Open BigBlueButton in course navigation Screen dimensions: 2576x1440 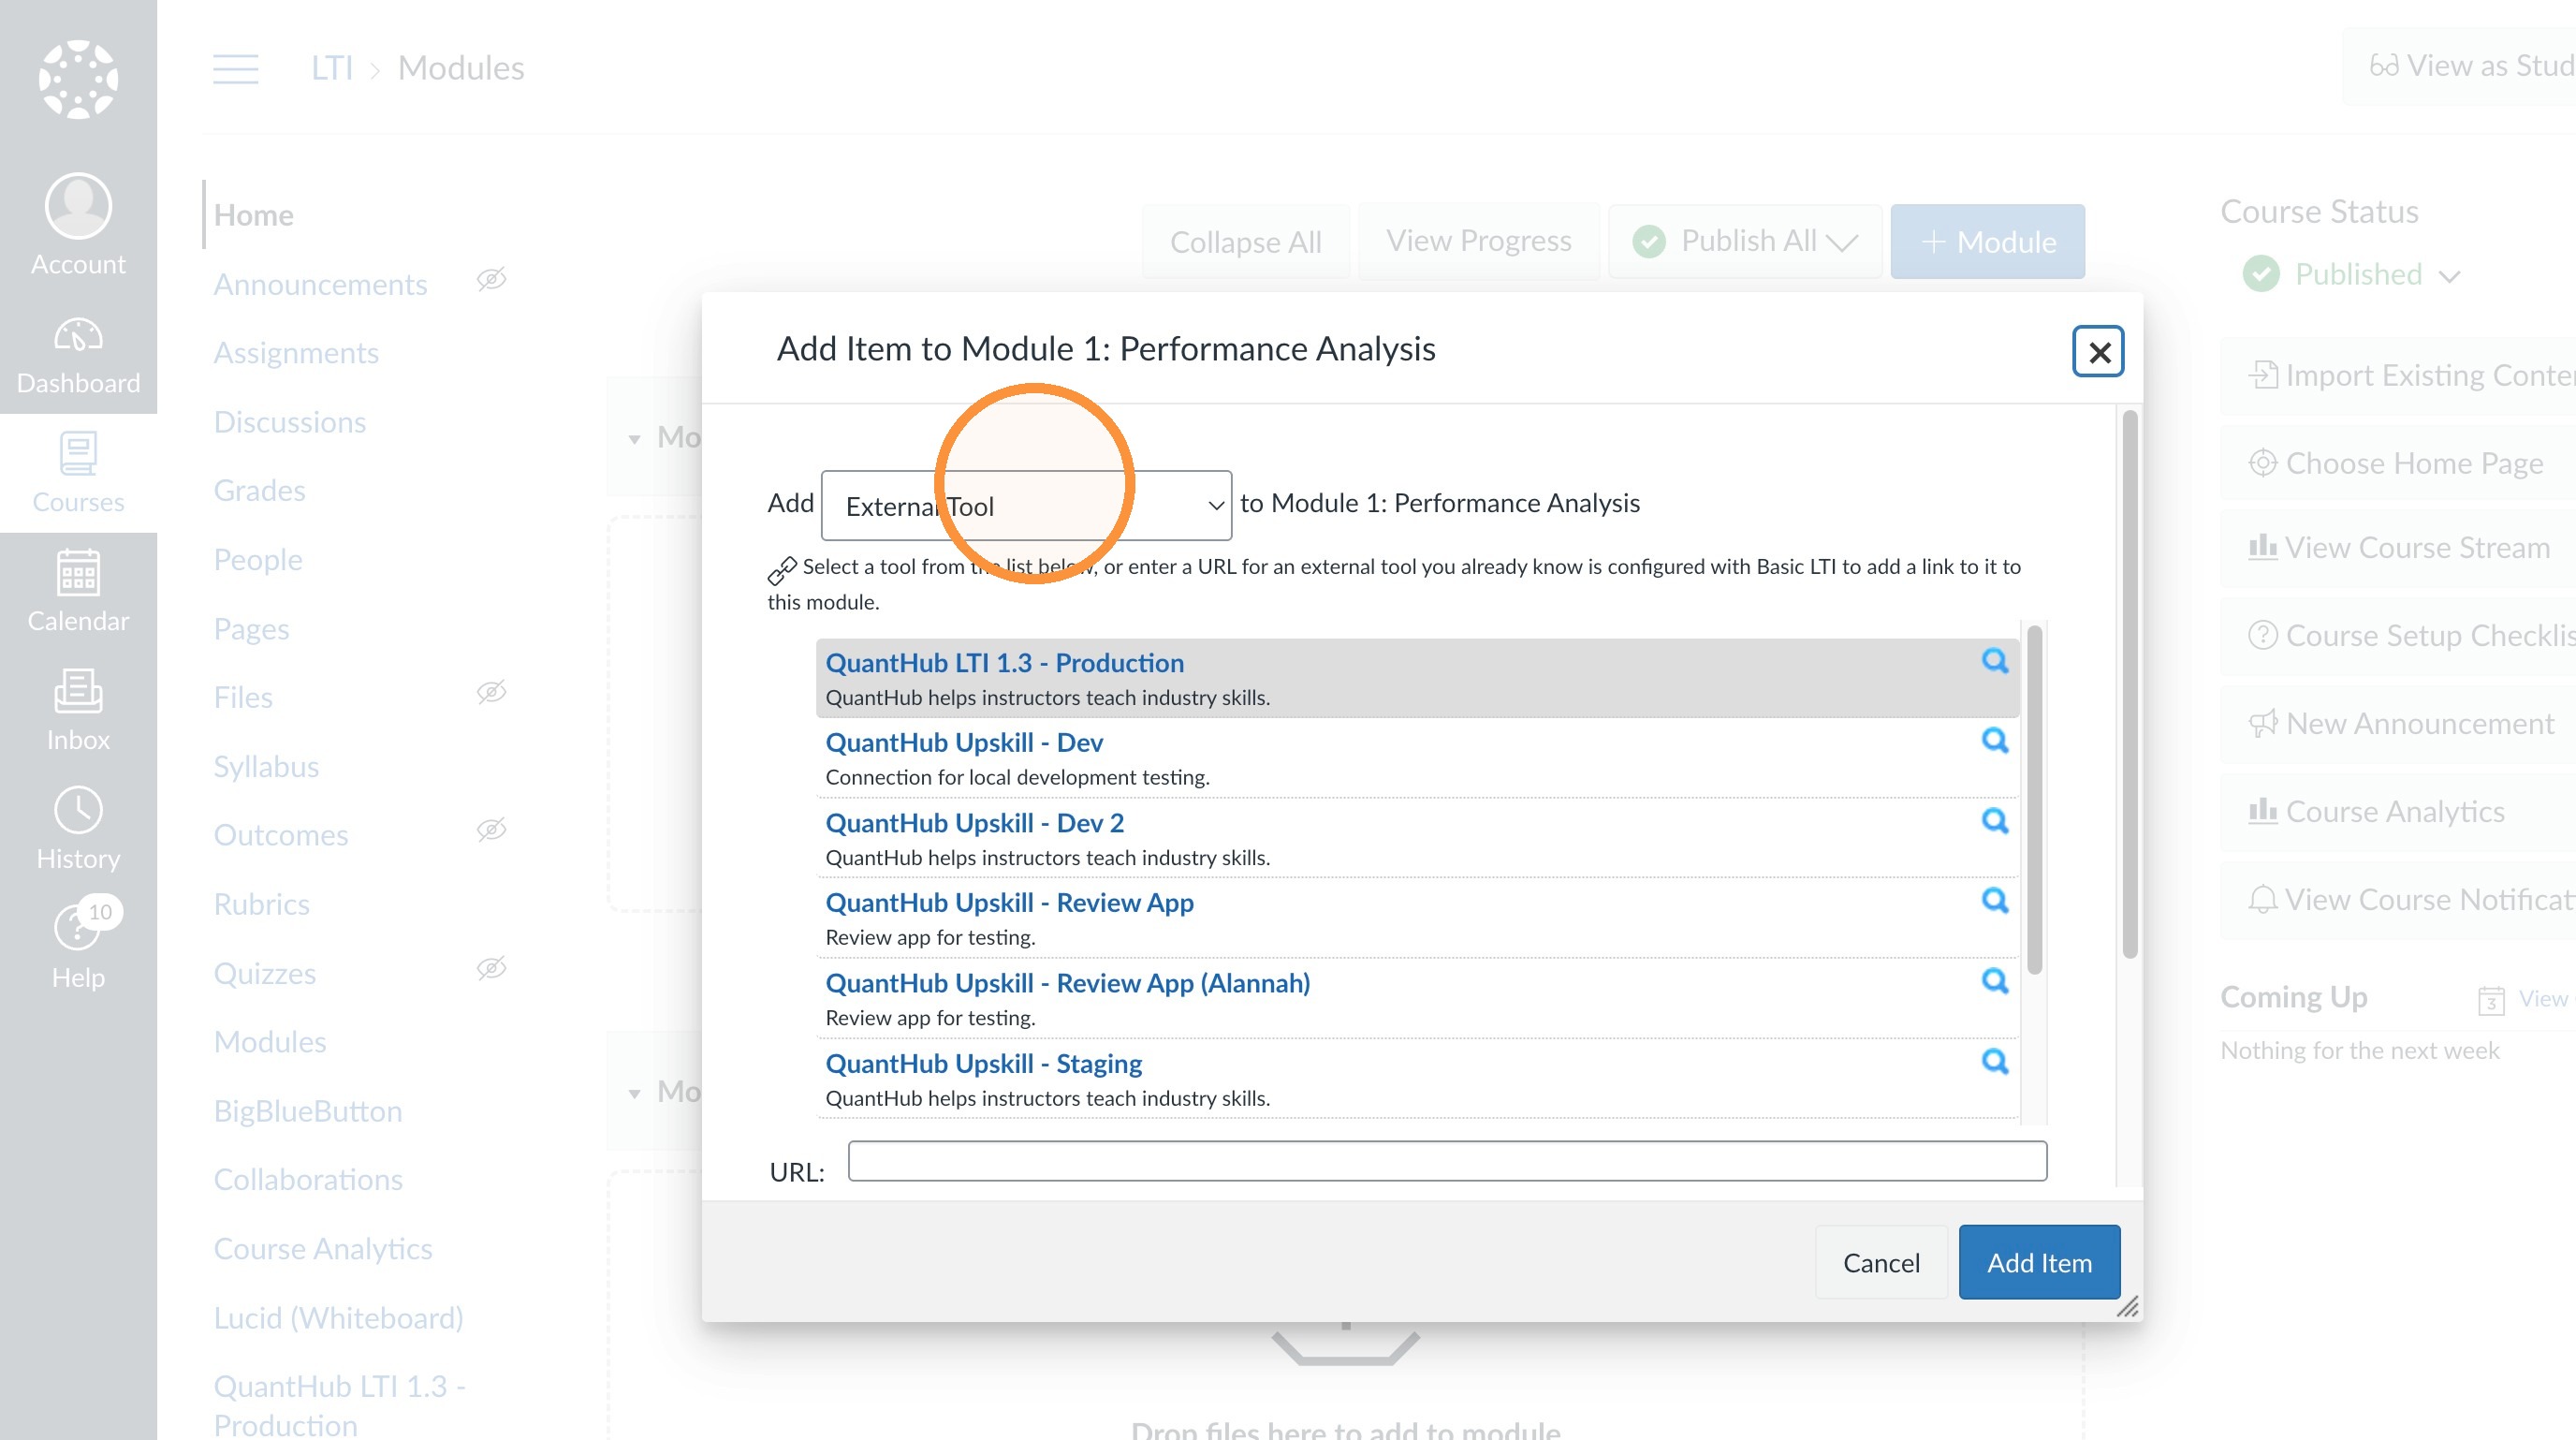[x=308, y=1111]
